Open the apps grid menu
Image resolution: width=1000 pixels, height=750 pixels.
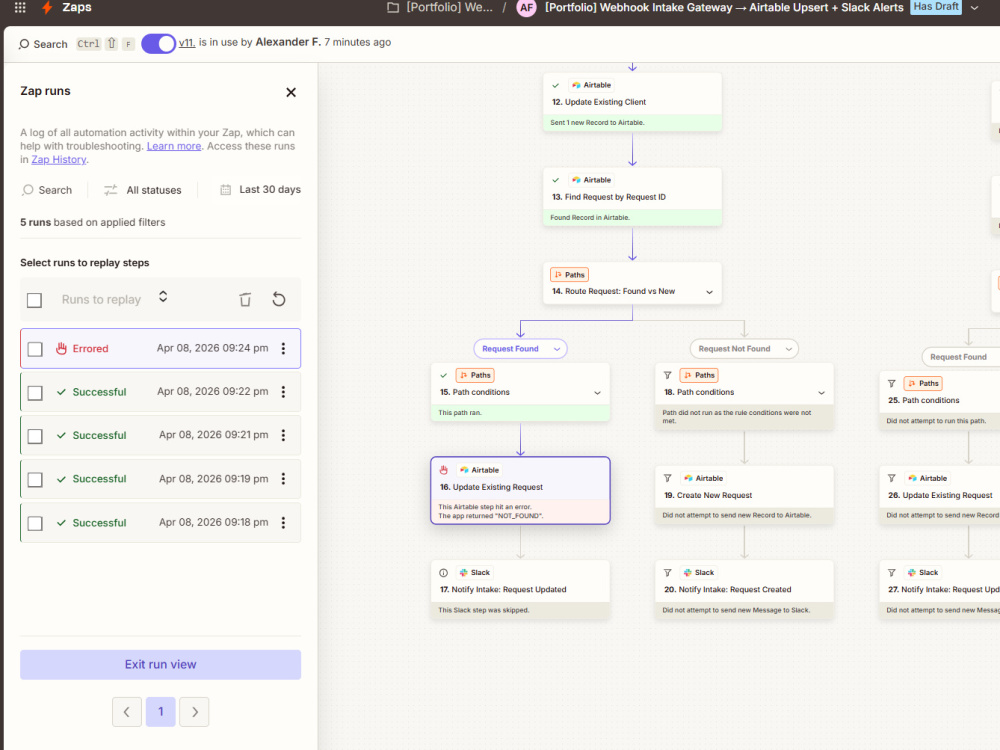click(20, 8)
